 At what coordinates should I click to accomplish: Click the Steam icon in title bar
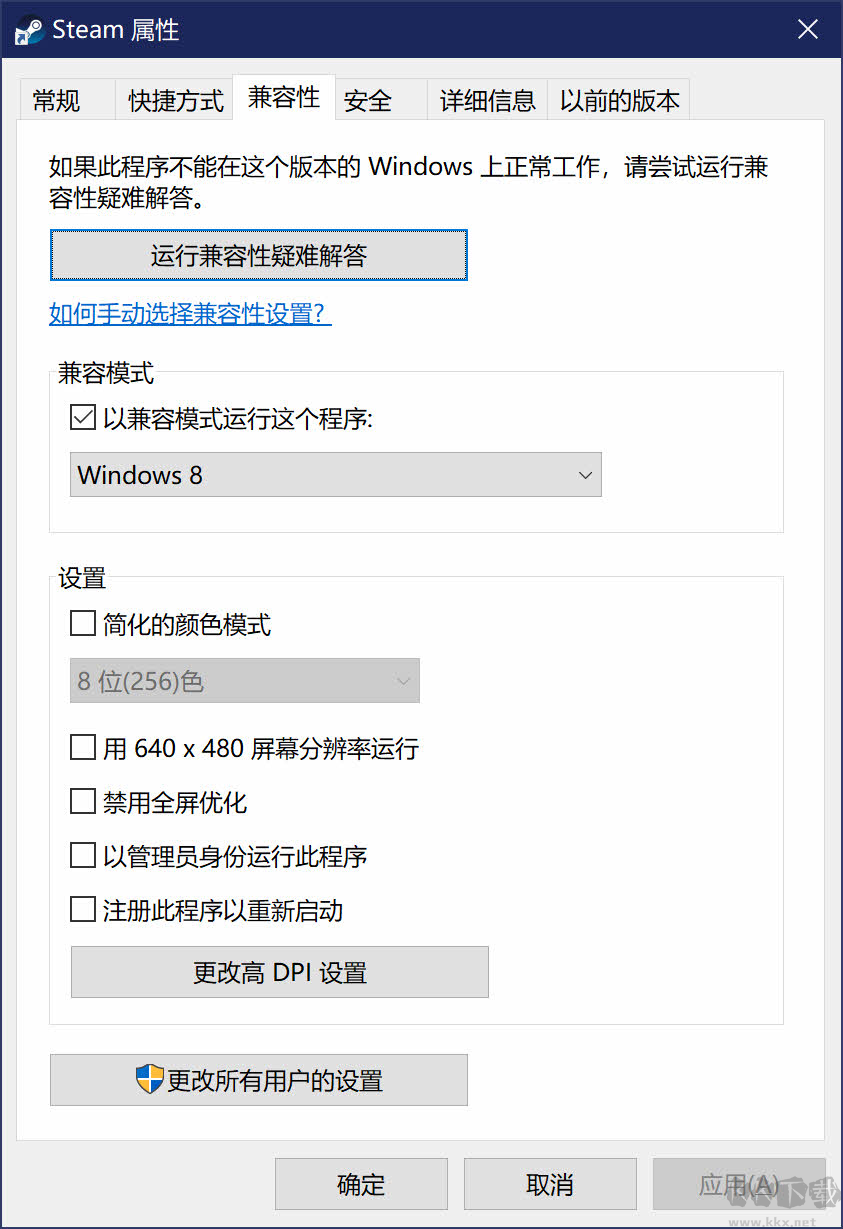click(28, 31)
